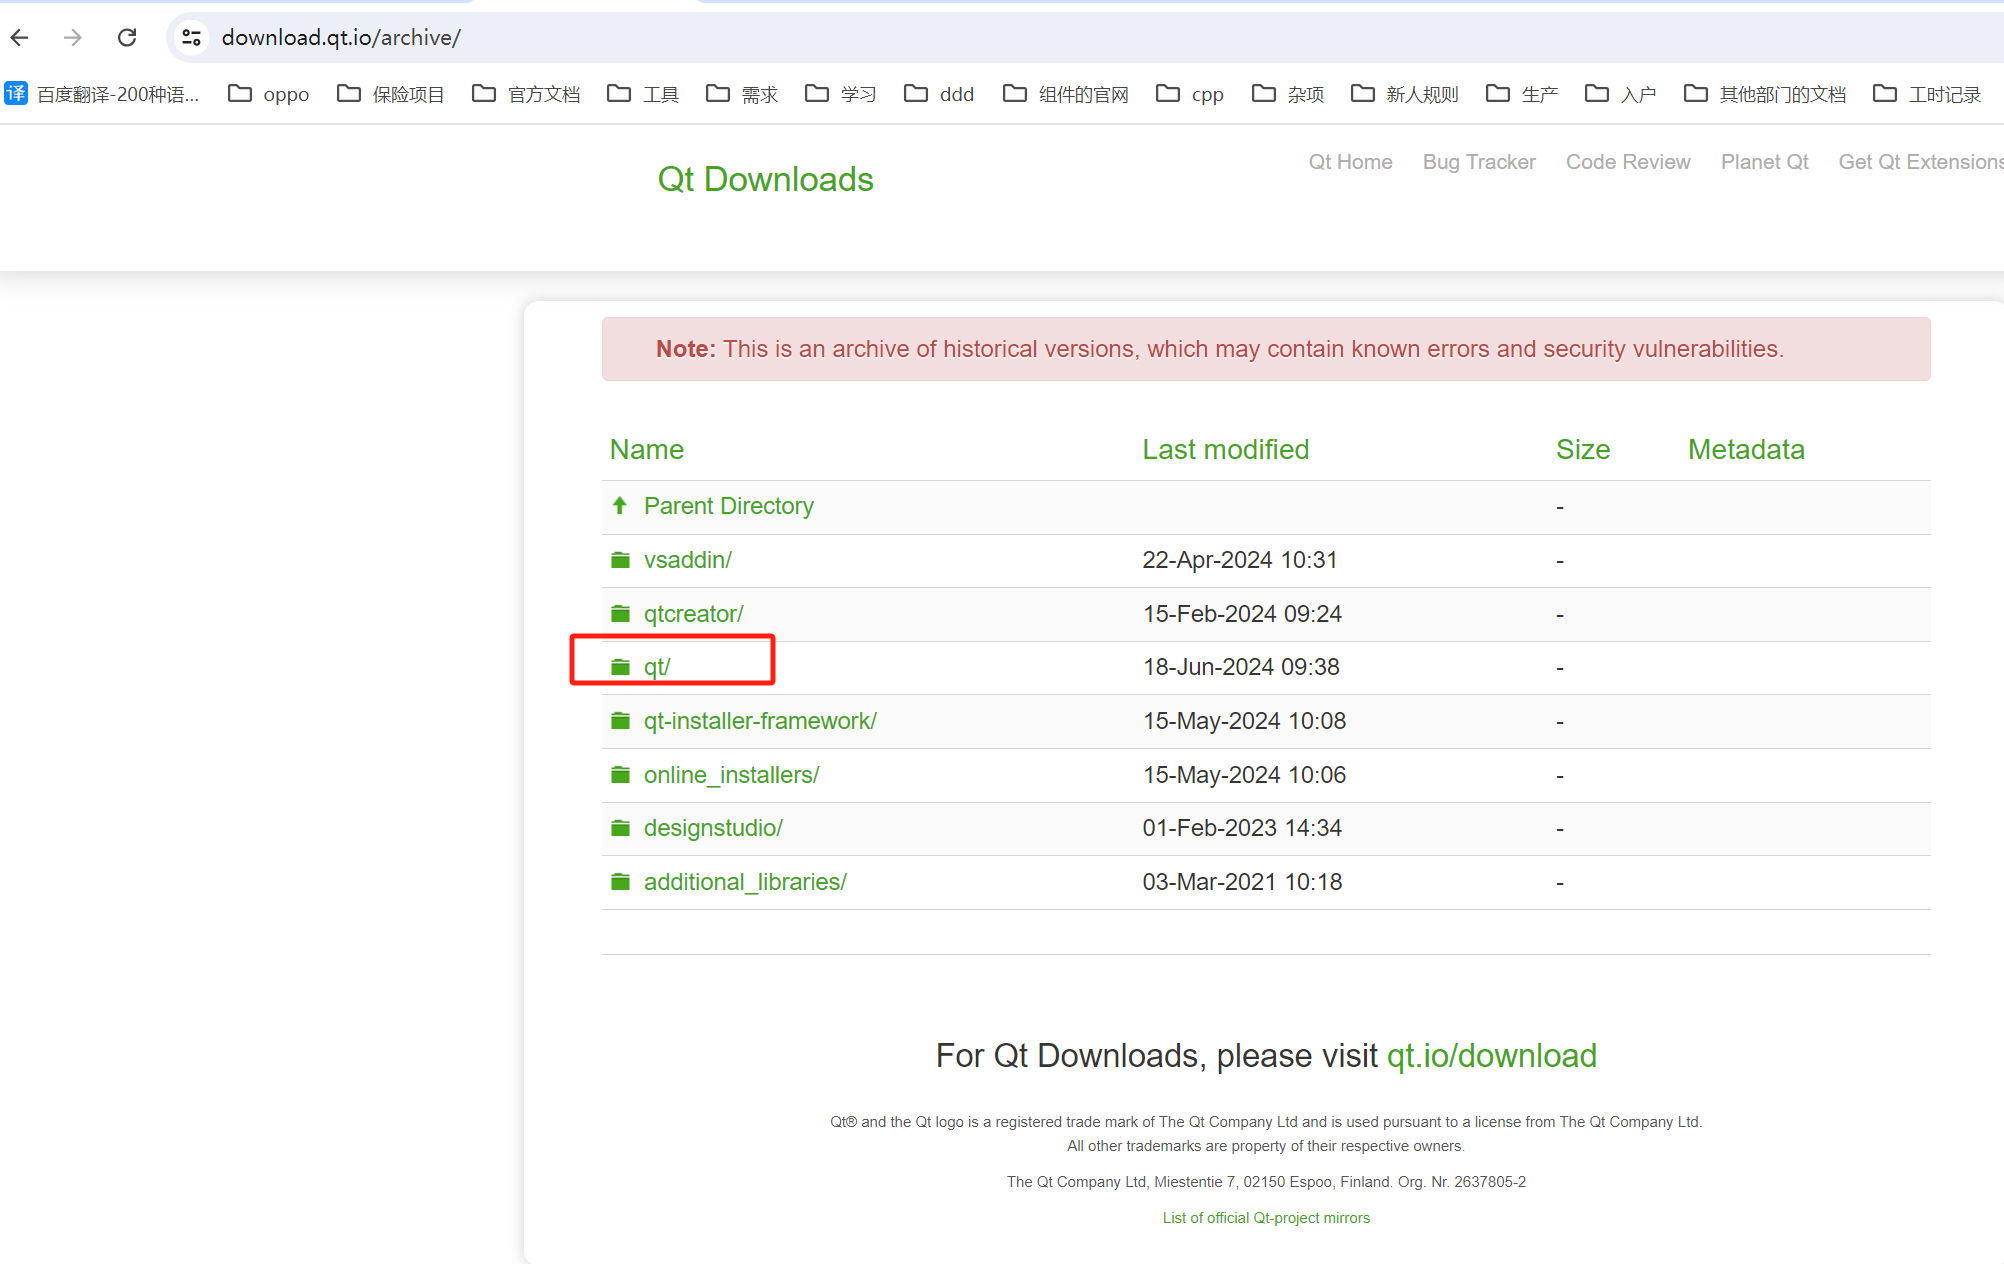Open the 需求 bookmark folder
Screen dimensions: 2004x1264
[x=742, y=94]
